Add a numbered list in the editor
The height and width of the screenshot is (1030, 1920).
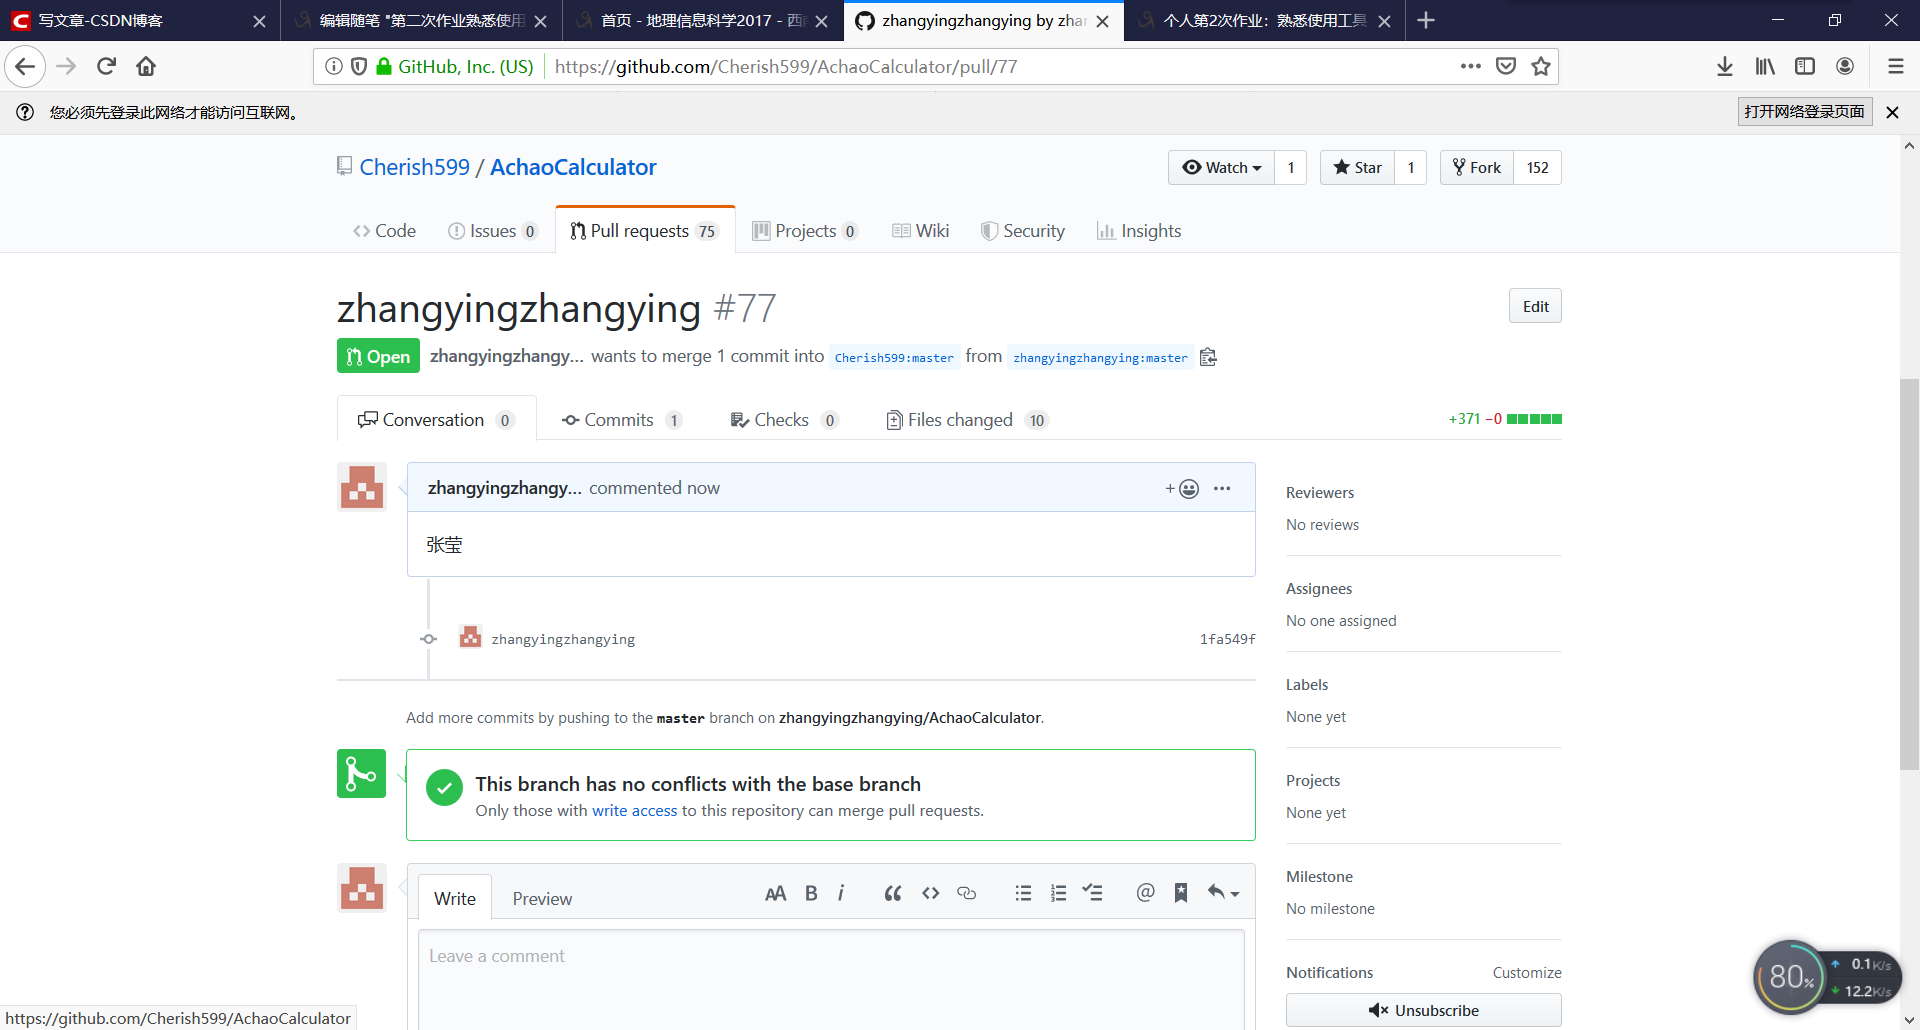point(1058,893)
